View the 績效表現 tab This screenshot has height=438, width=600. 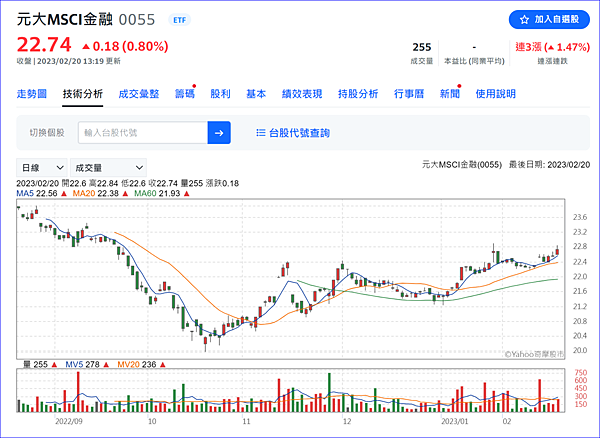pos(302,94)
